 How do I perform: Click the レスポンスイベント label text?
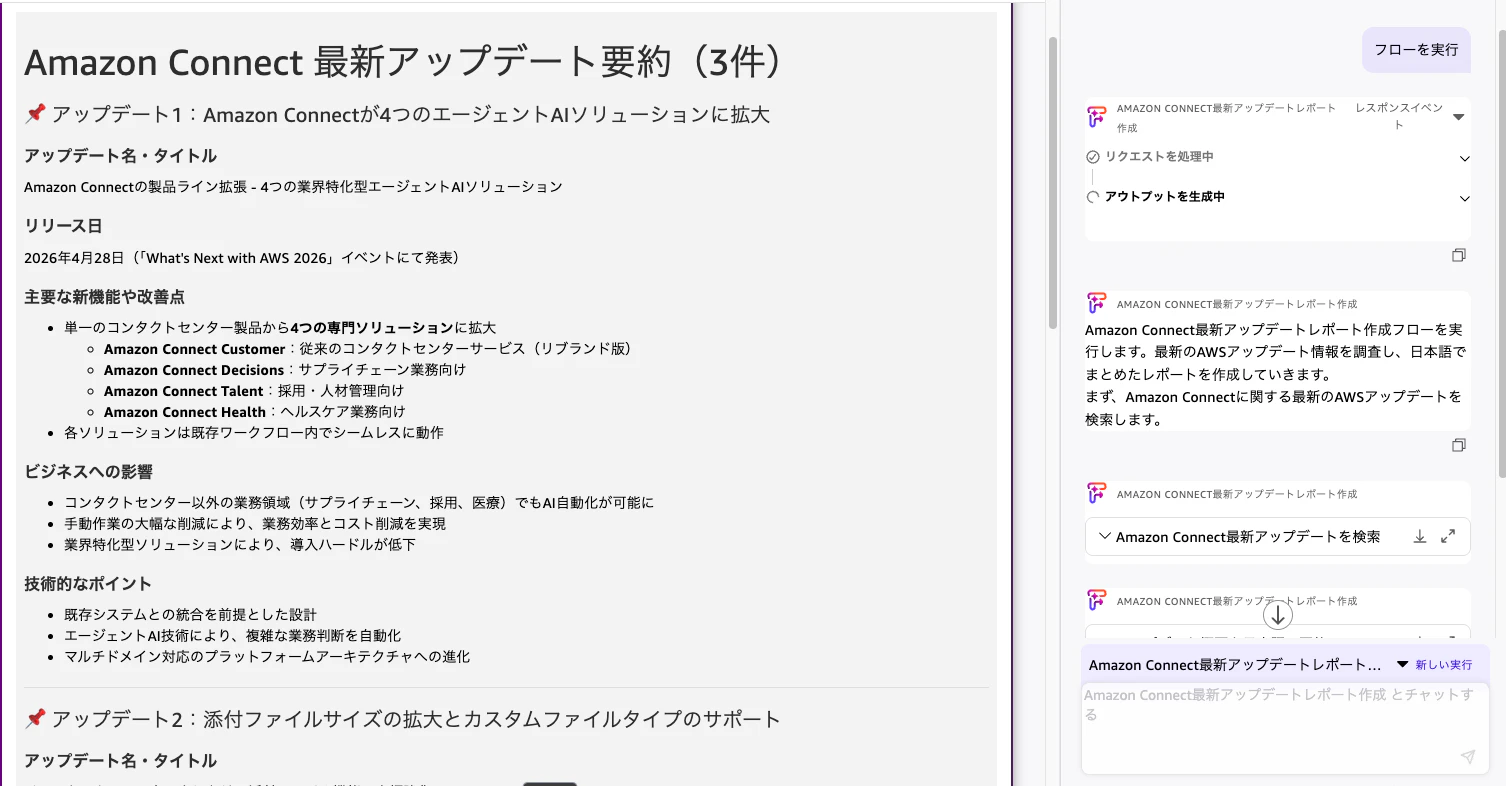pos(1399,116)
